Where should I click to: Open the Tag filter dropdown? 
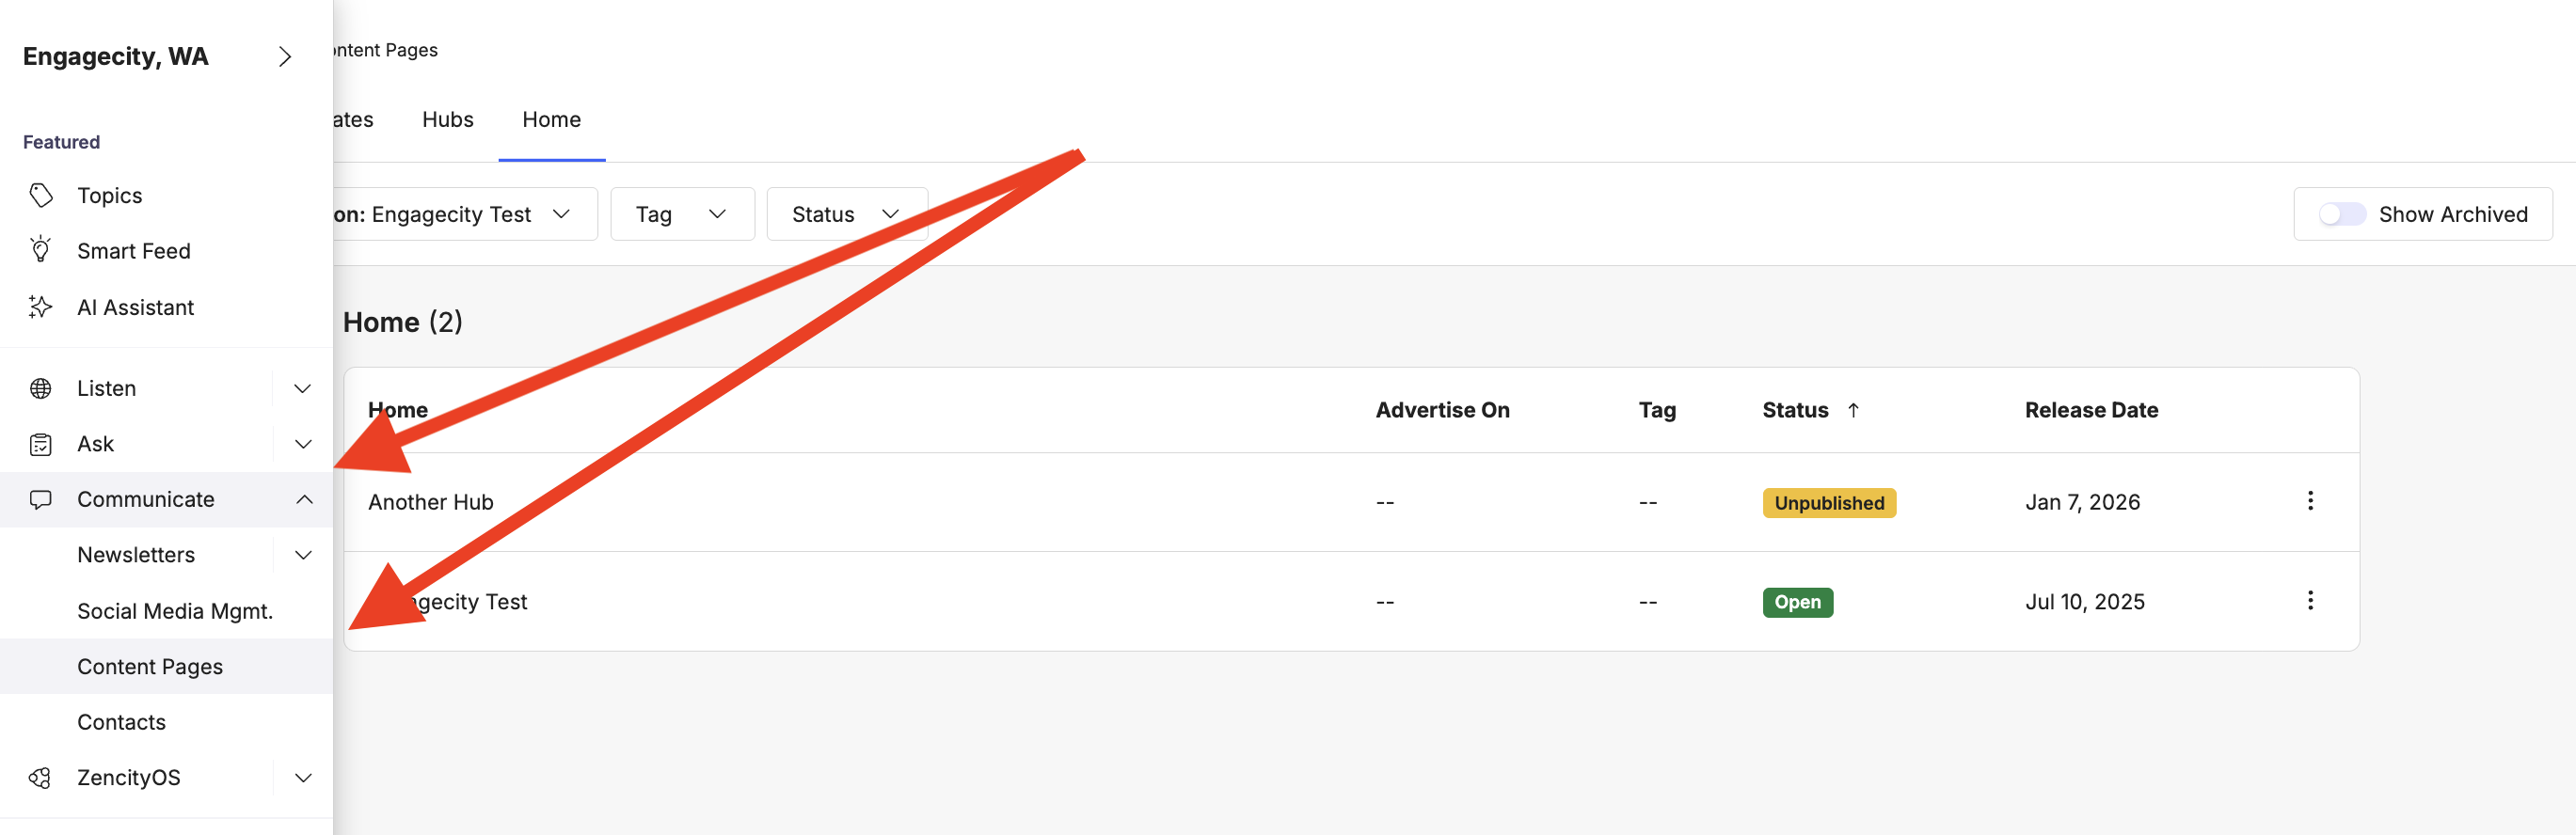[682, 214]
